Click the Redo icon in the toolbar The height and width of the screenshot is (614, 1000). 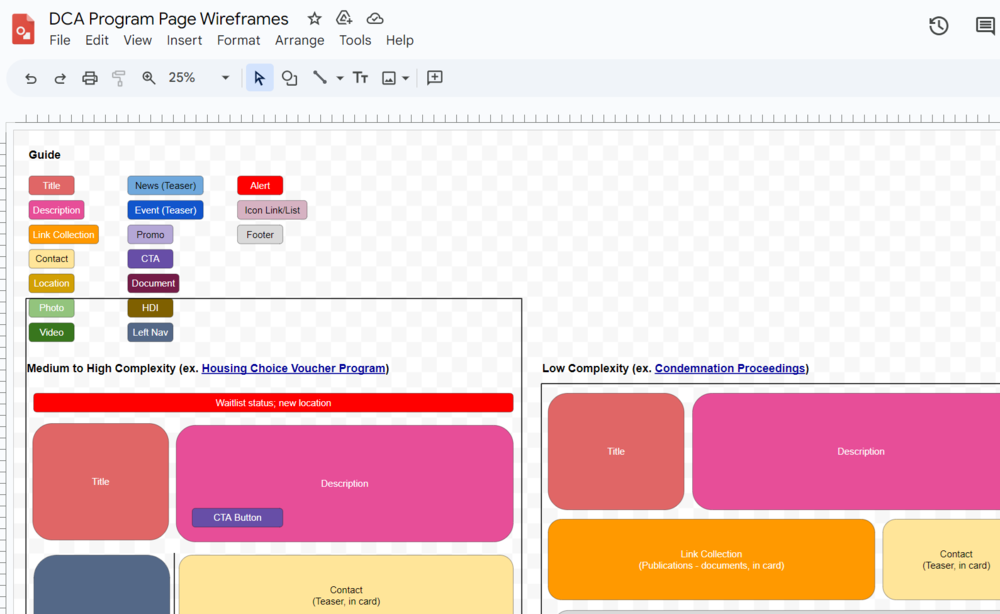click(59, 77)
